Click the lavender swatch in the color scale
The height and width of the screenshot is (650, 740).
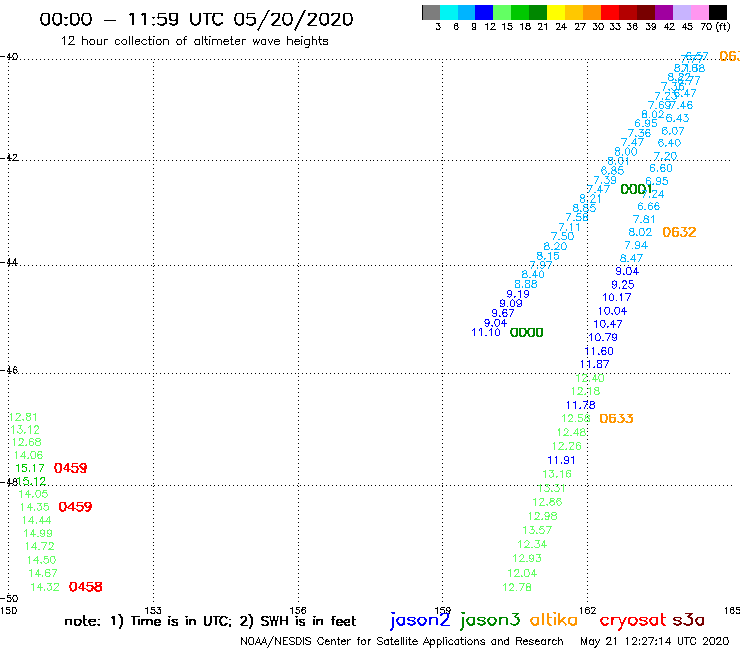(x=681, y=12)
